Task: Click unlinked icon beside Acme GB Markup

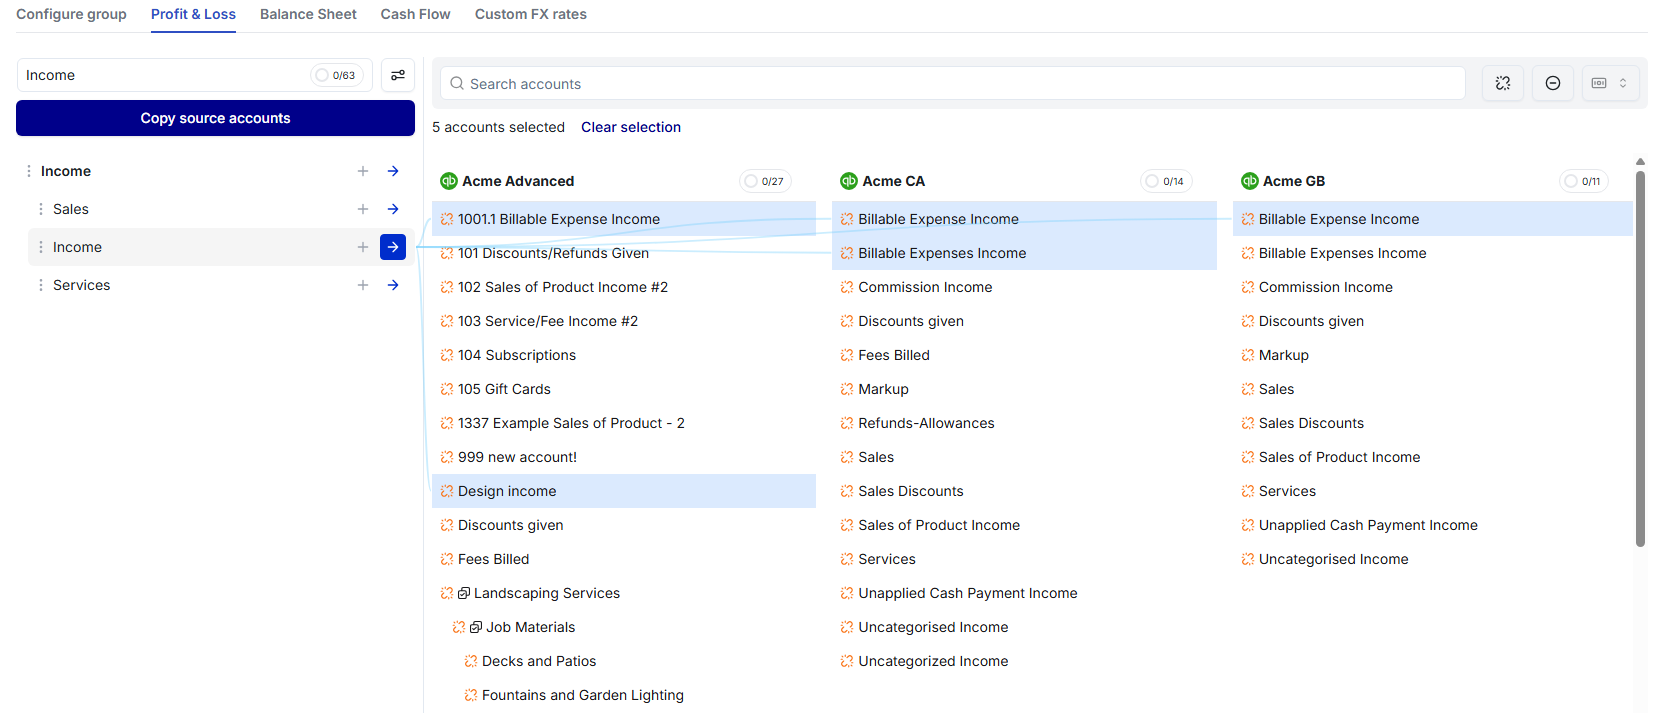Action: (1248, 355)
